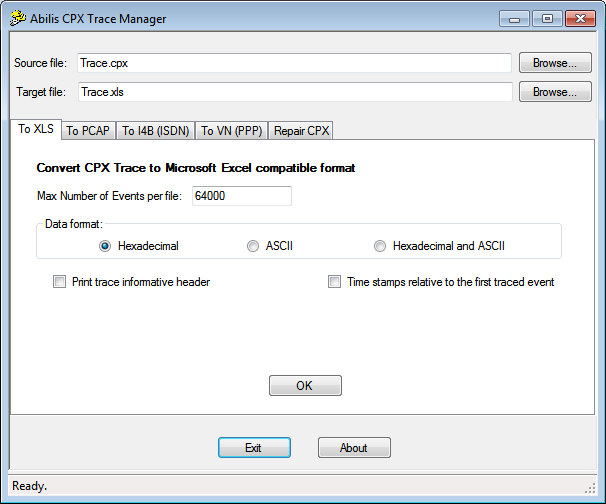
Task: Select the Hexadecimal data format option
Action: [105, 246]
